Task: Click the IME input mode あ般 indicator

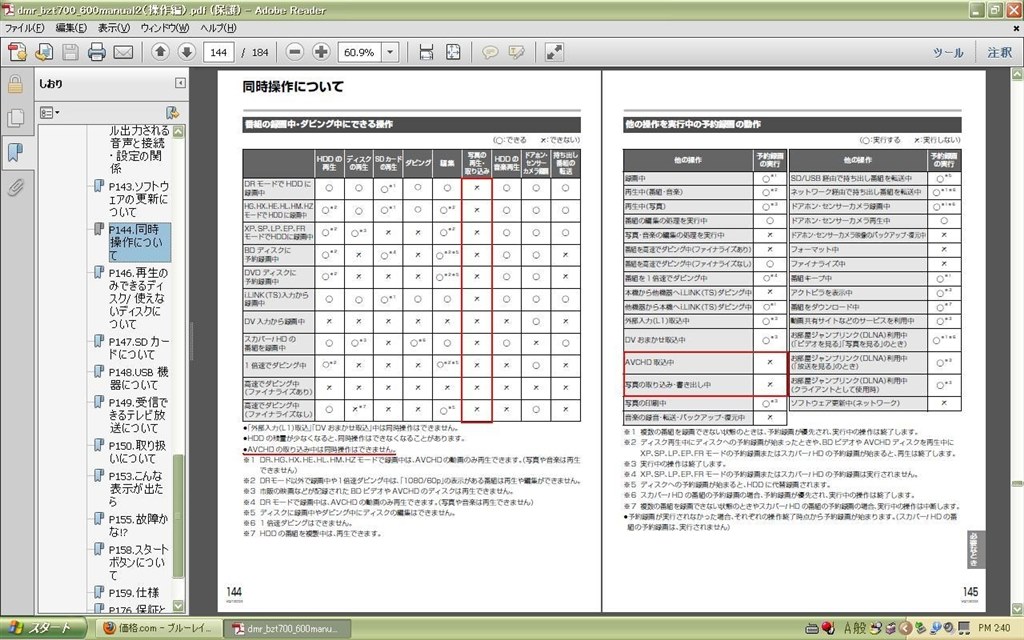Action: [854, 628]
